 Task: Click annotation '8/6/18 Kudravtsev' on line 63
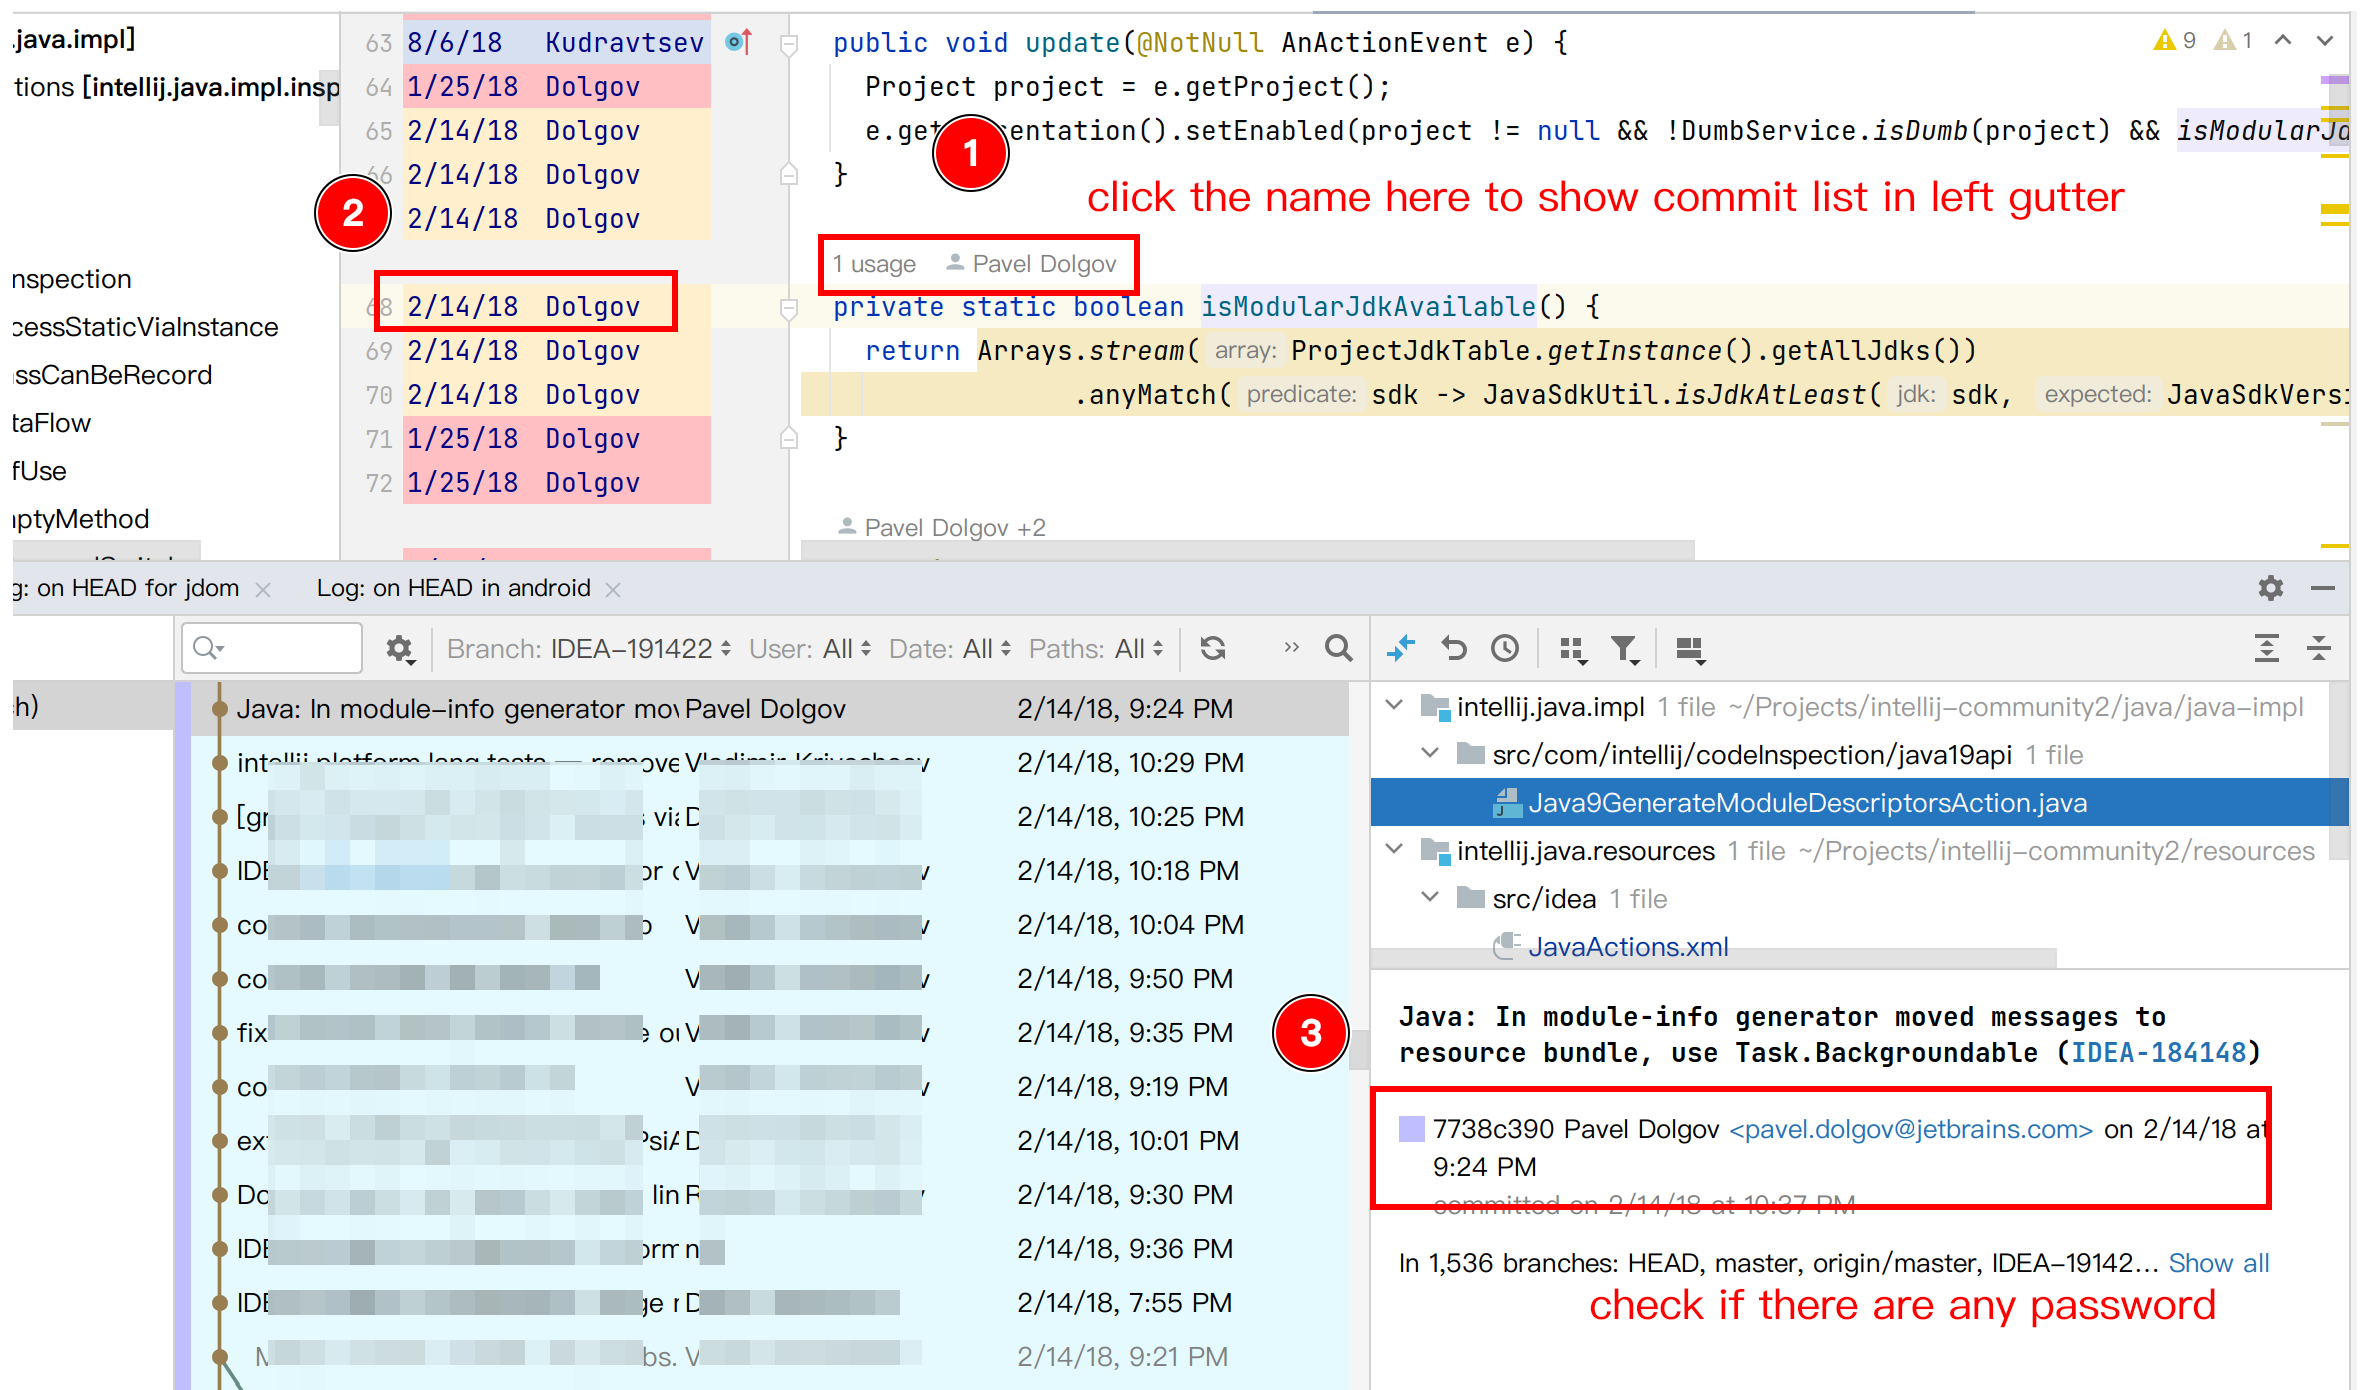tap(556, 42)
